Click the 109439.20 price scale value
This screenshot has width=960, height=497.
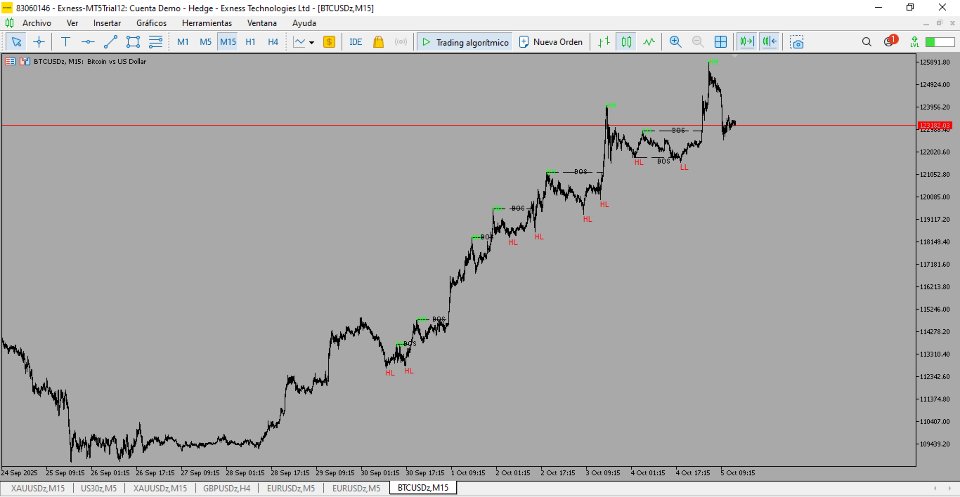pyautogui.click(x=935, y=444)
